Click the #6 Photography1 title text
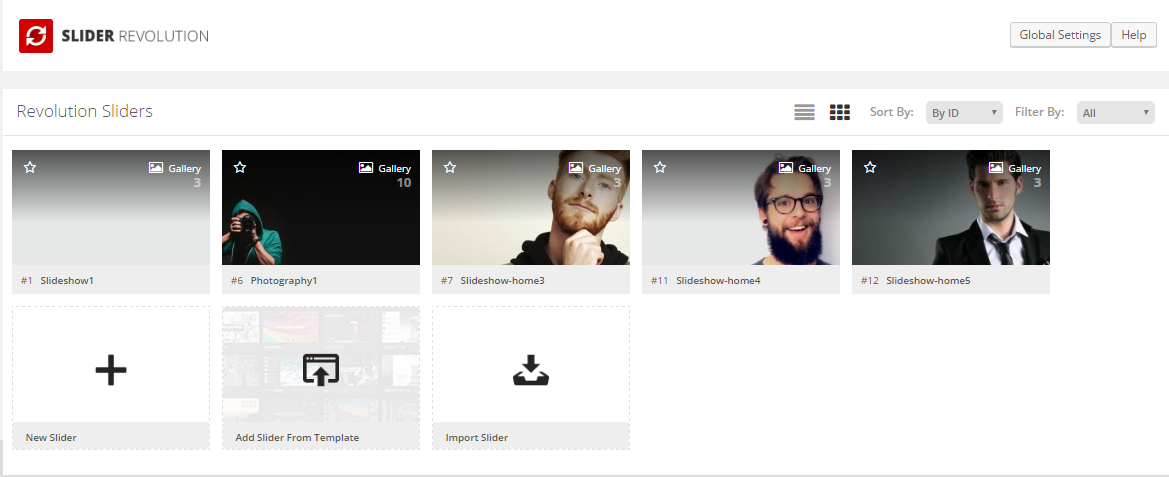This screenshot has width=1169, height=477. [274, 281]
